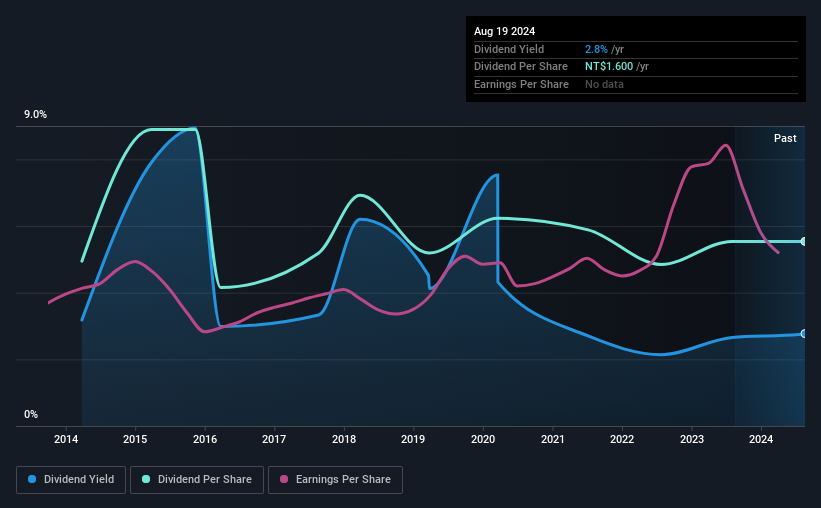821x508 pixels.
Task: Click the Dividend Per Share endpoint marker
Action: (x=804, y=241)
